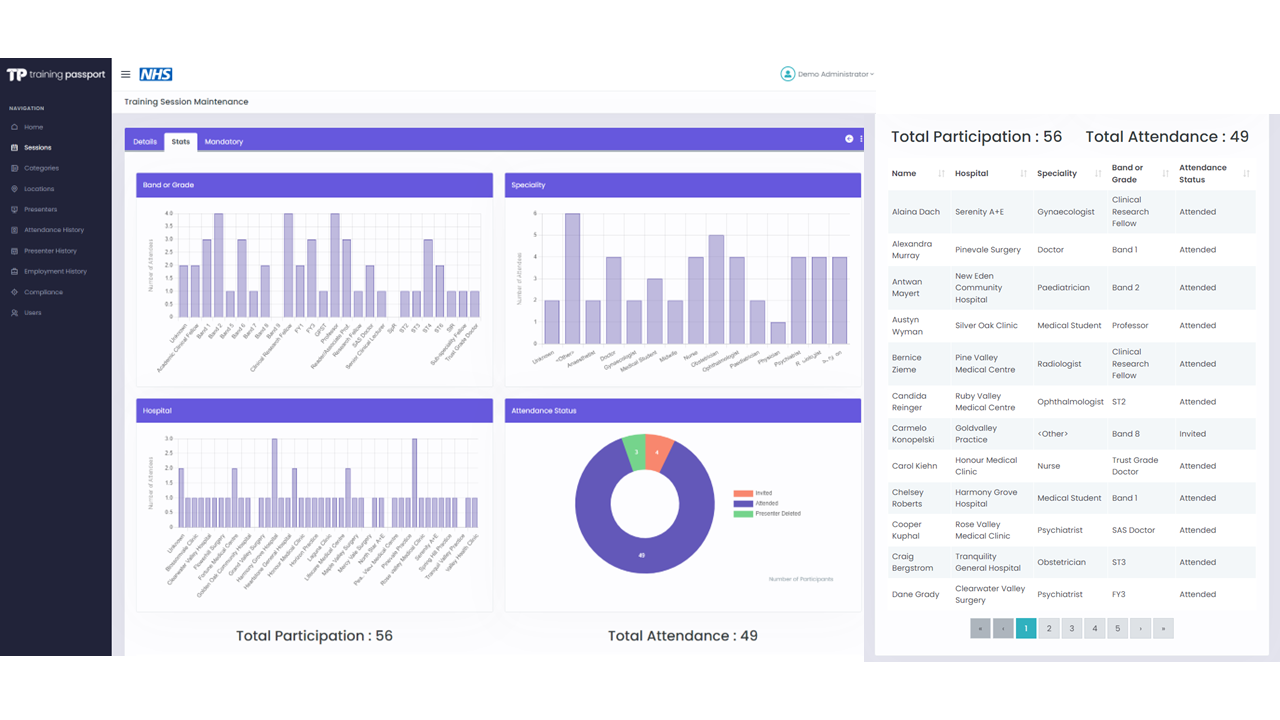This screenshot has width=1280, height=720.
Task: Switch to the Details tab
Action: click(145, 142)
